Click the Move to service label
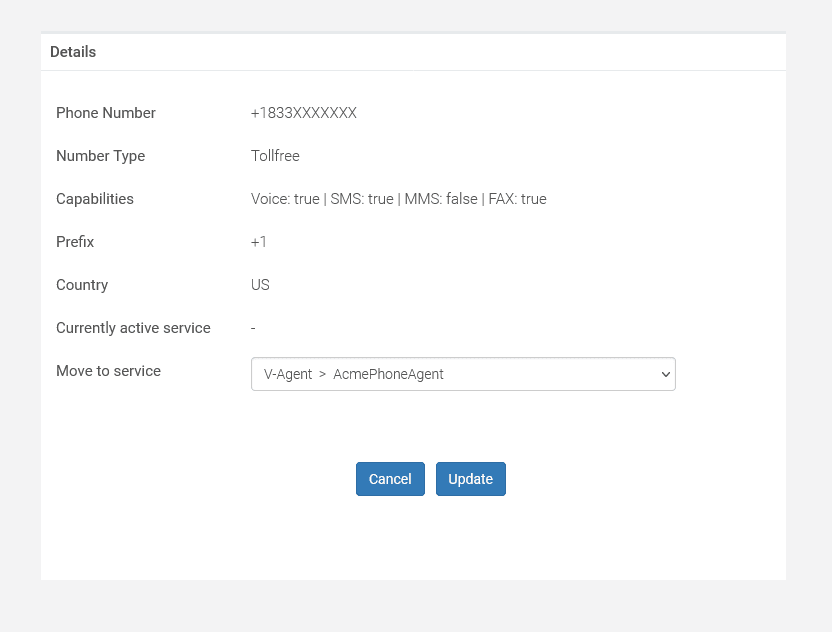The image size is (832, 632). click(x=108, y=370)
